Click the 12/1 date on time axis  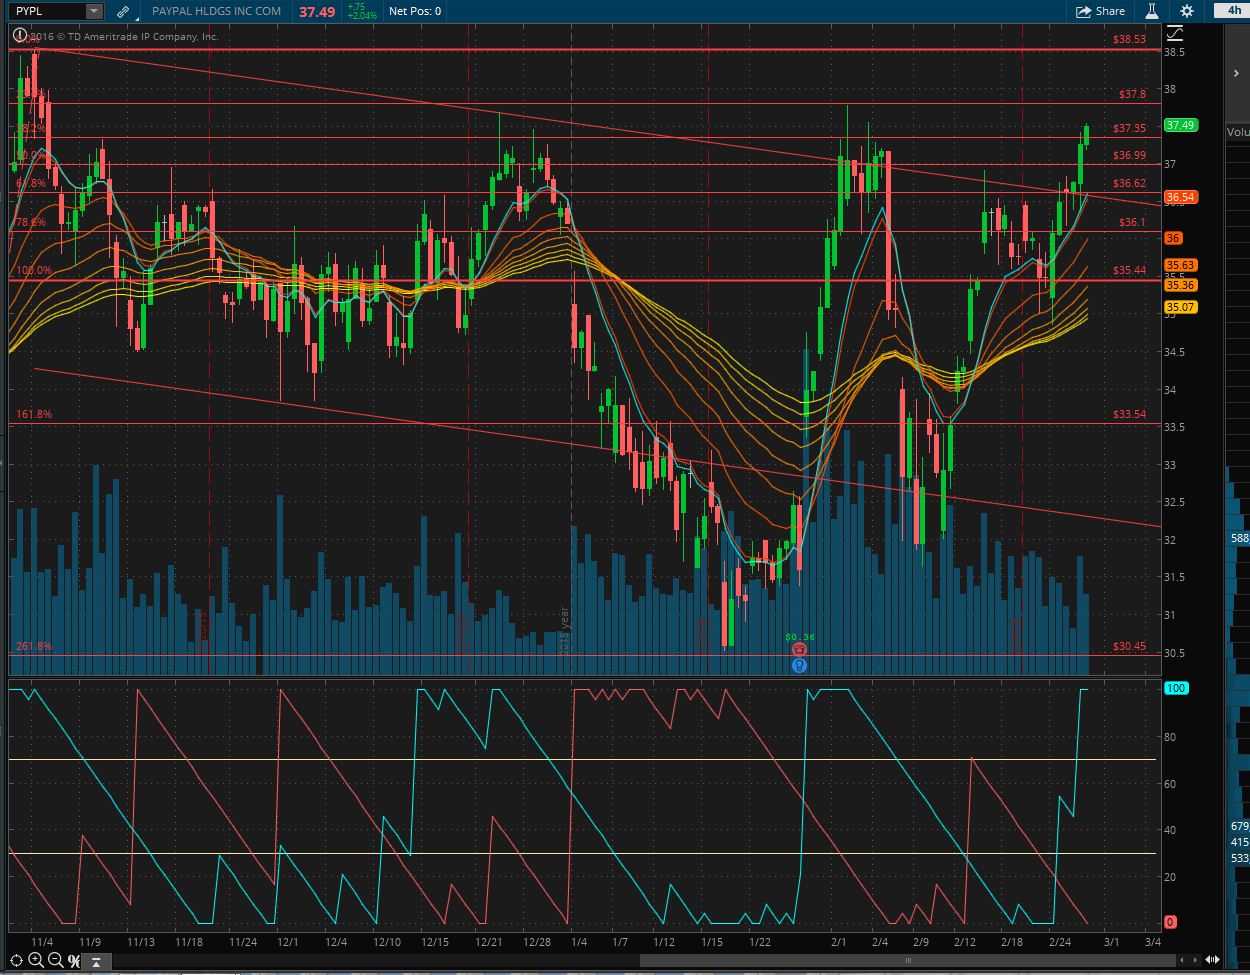coord(288,942)
